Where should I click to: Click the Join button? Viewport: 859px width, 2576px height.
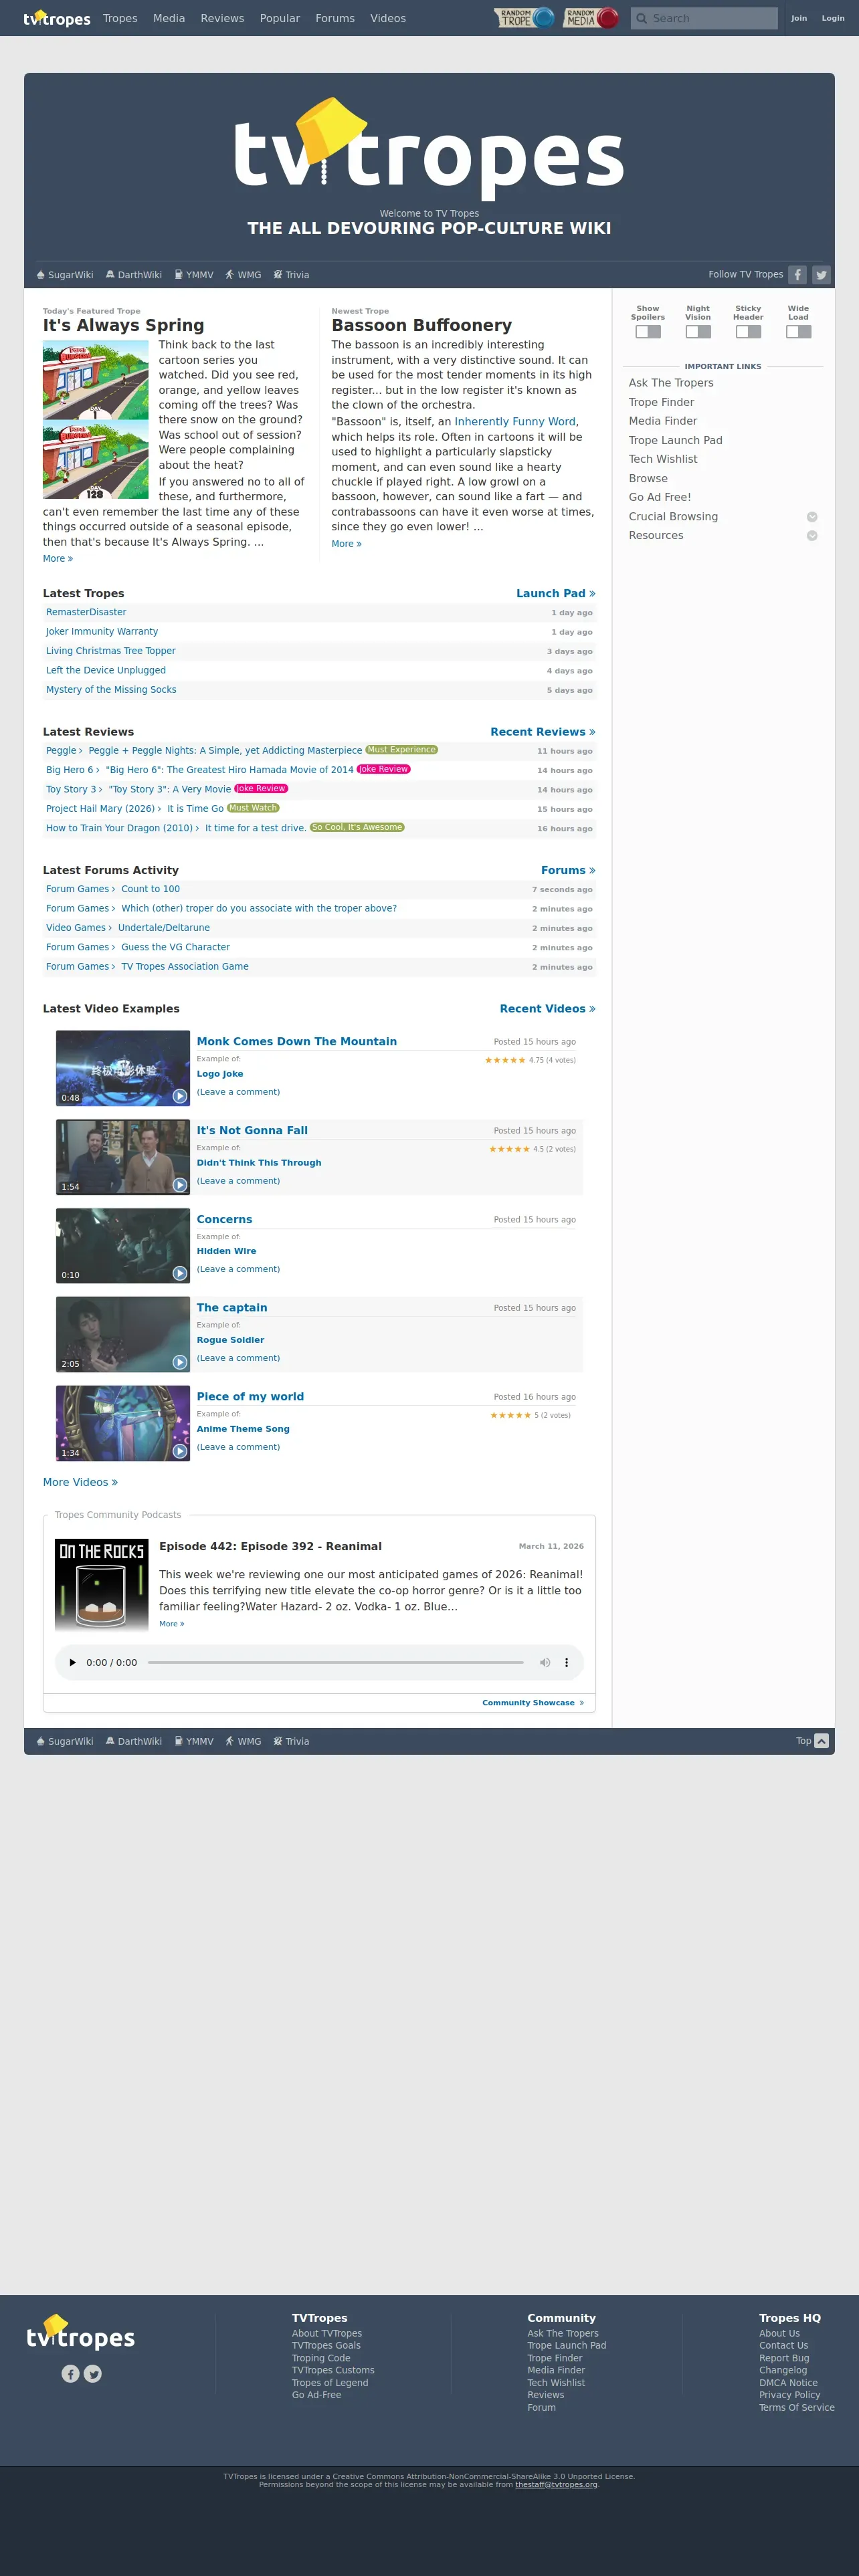point(799,18)
